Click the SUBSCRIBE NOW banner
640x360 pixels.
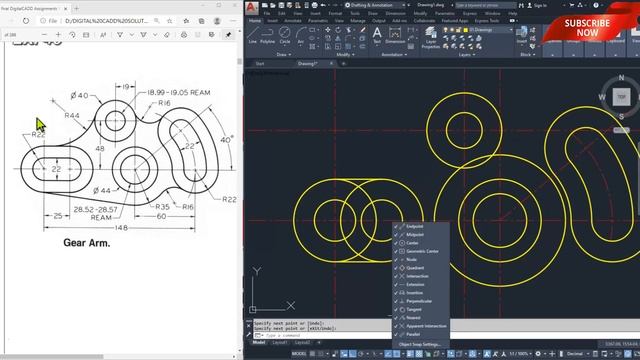coord(587,28)
